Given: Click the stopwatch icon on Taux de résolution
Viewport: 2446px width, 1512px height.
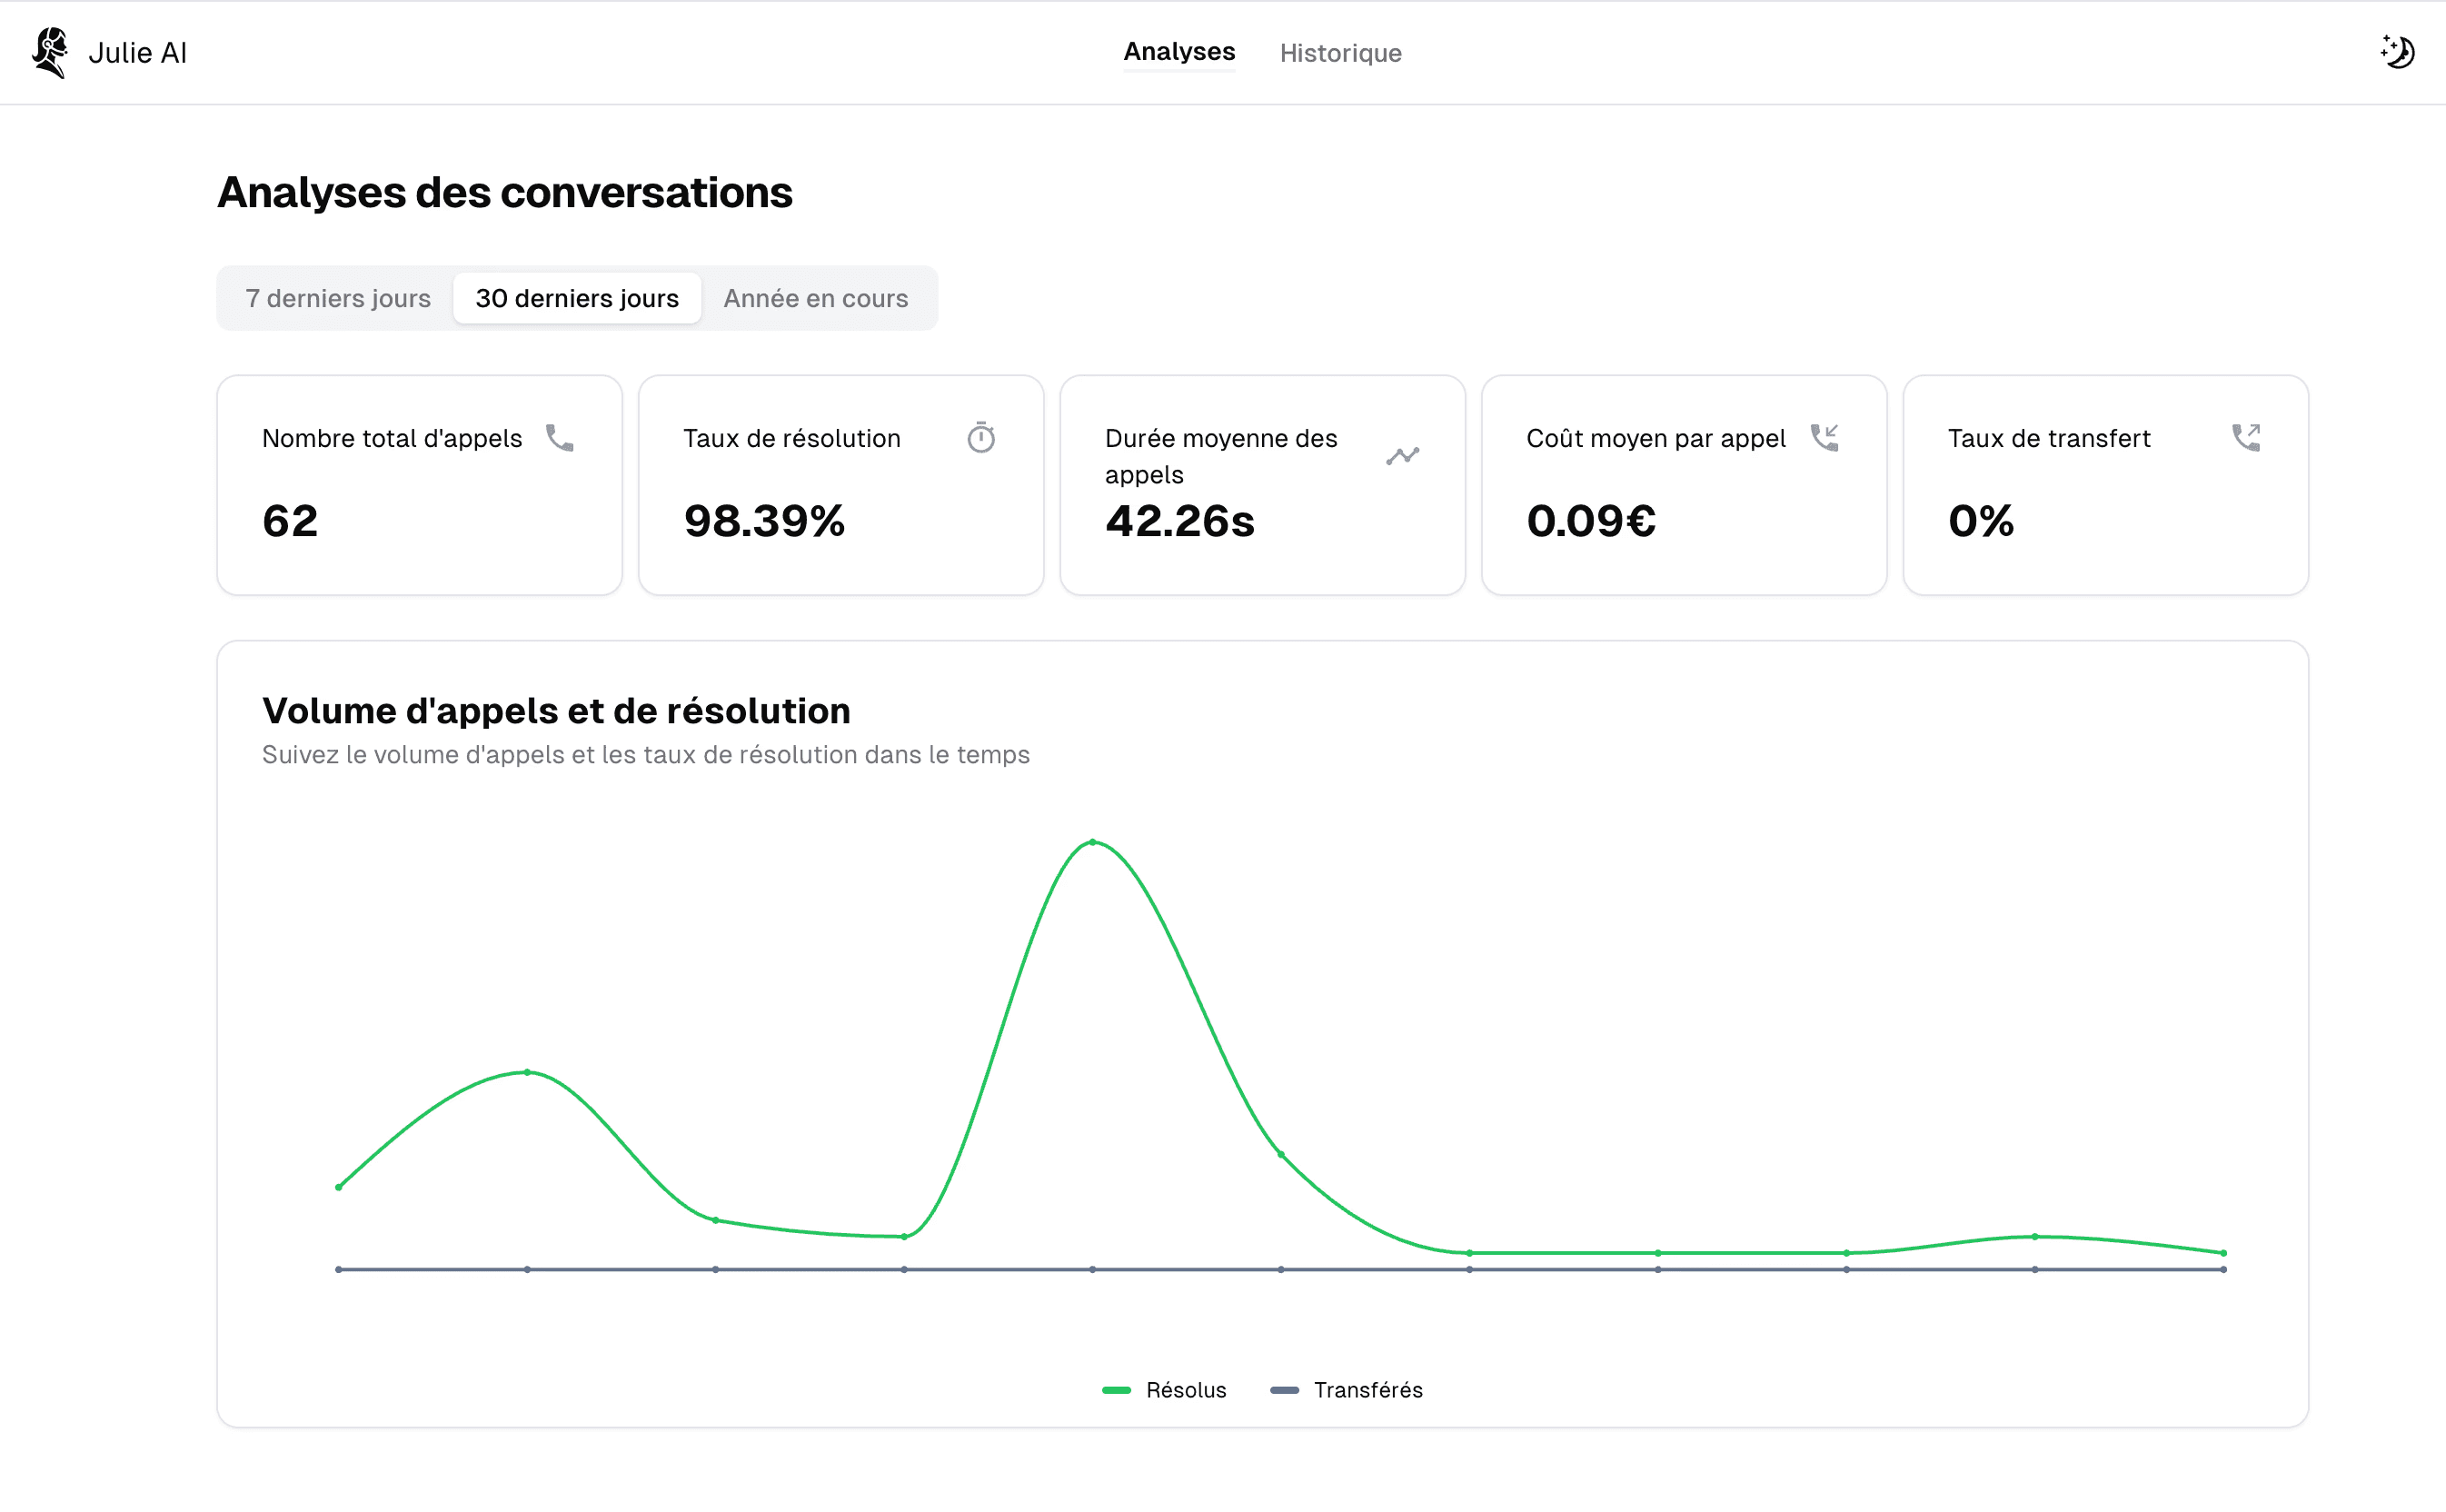Looking at the screenshot, I should tap(981, 438).
